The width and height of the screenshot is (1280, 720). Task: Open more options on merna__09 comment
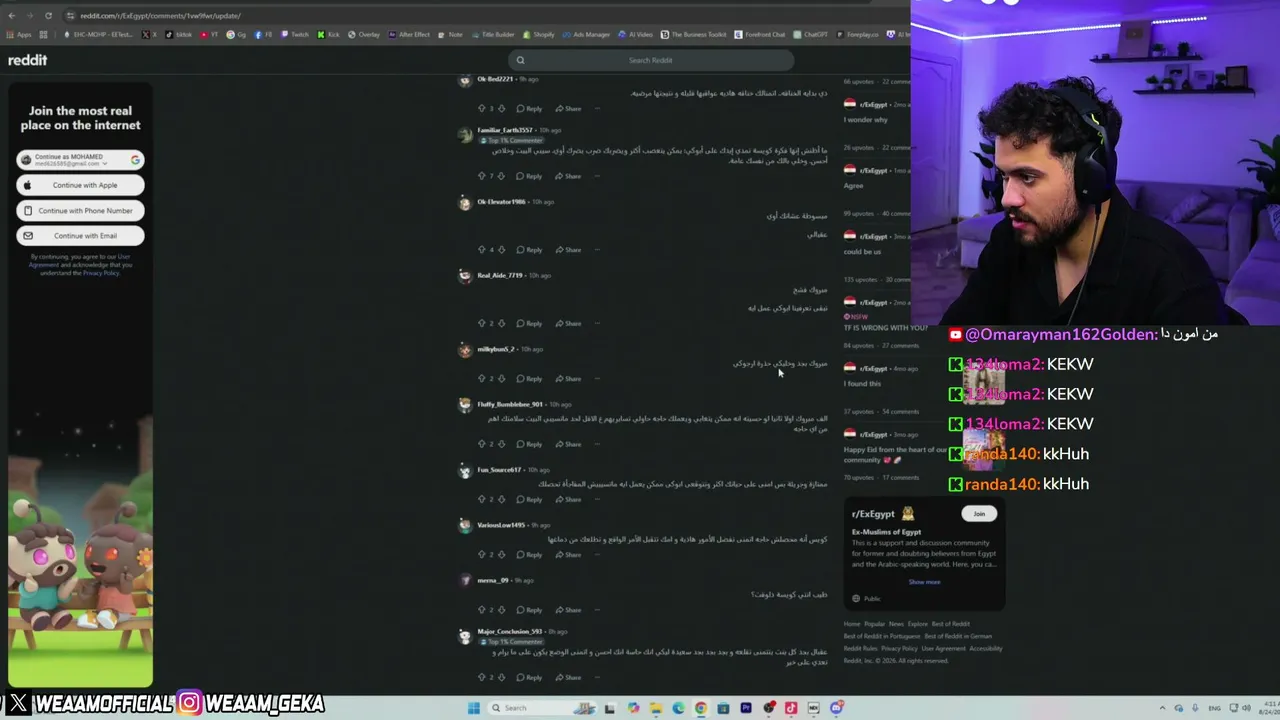[x=598, y=610]
